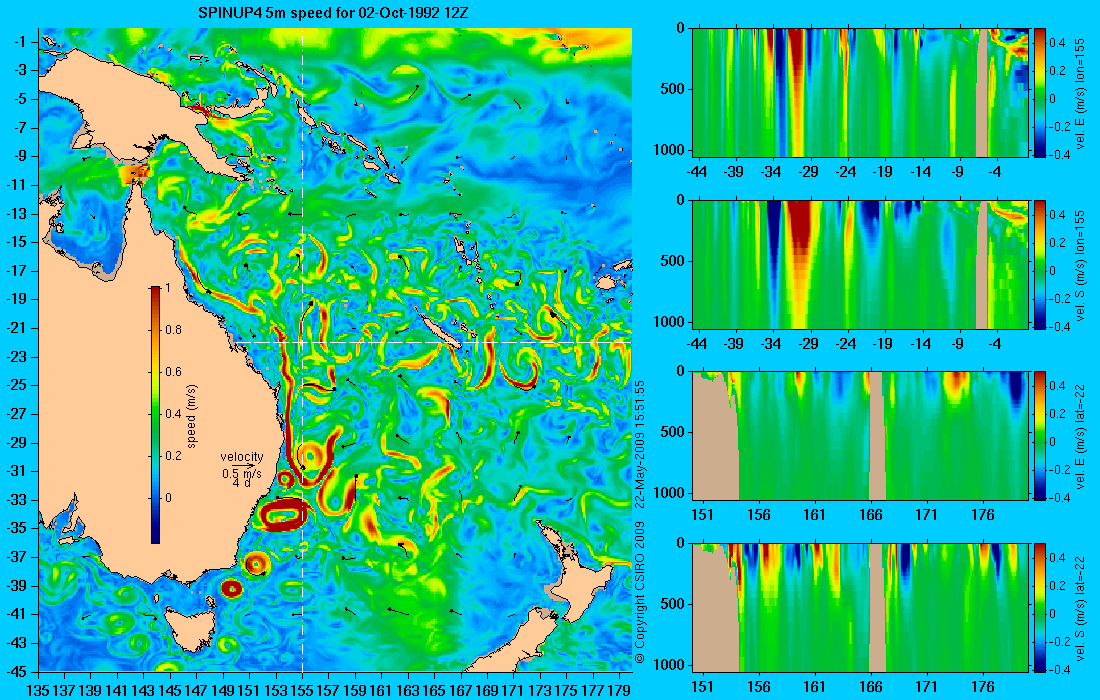Screen dimensions: 1100x700
Task: Select the "speed (m/s)" colorbar label
Action: coord(192,416)
